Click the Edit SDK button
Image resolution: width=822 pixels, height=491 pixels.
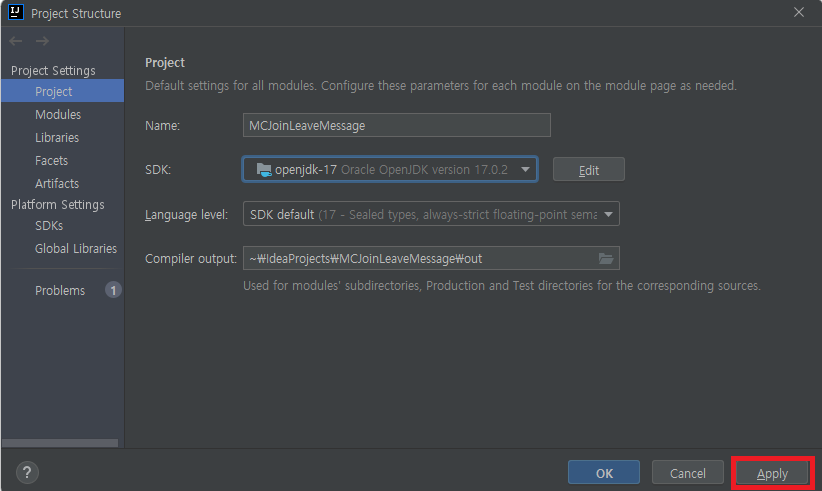pos(589,169)
